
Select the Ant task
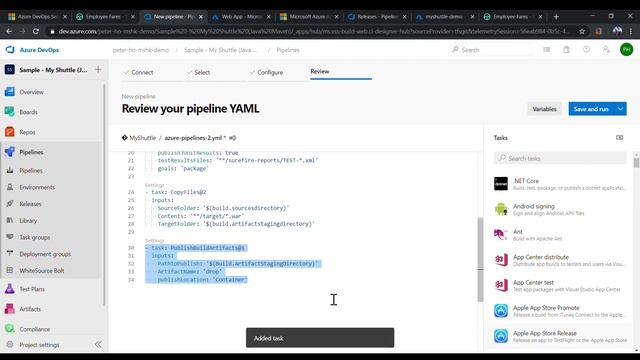coord(559,235)
